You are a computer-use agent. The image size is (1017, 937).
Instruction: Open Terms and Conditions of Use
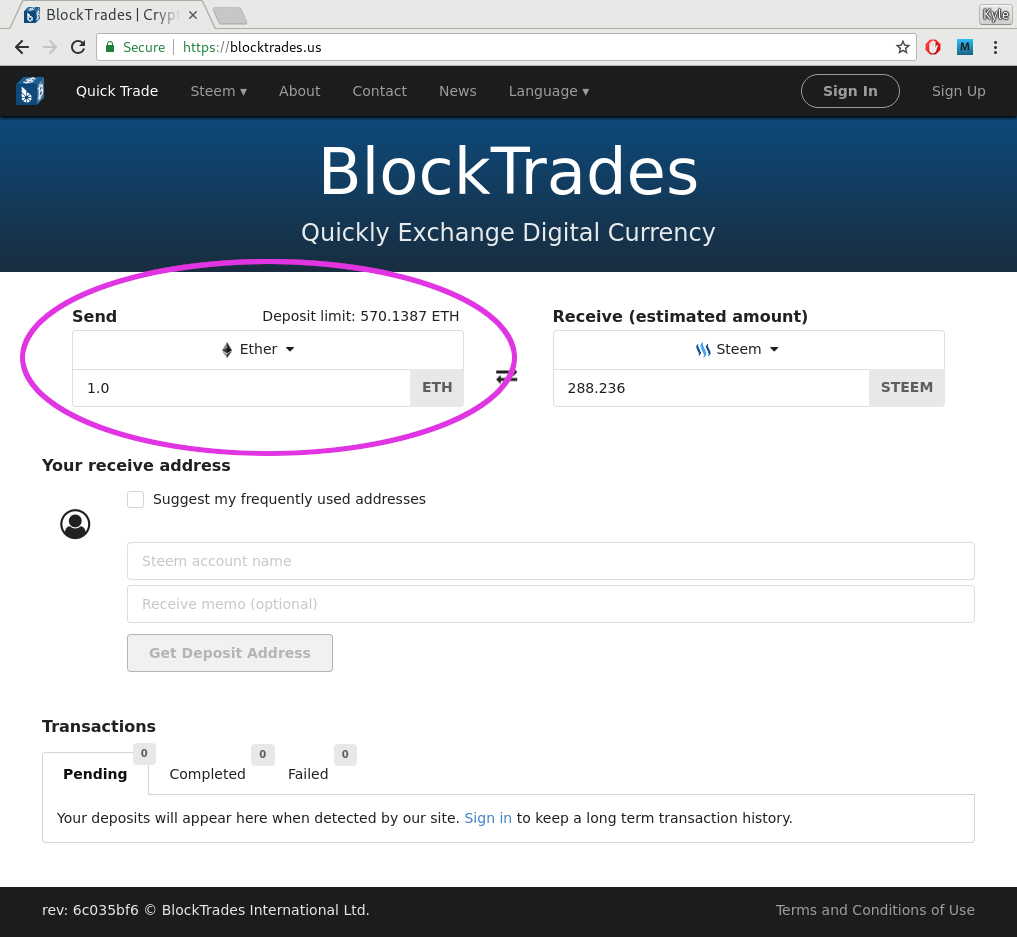tap(875, 910)
